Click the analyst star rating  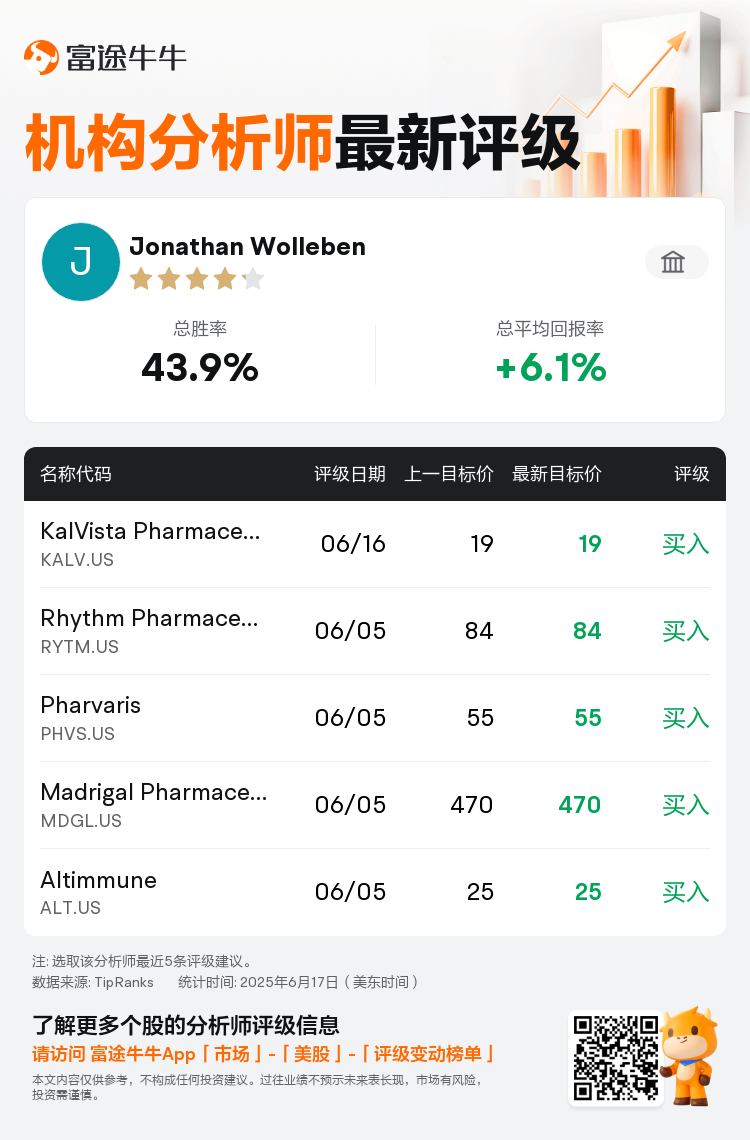point(197,278)
